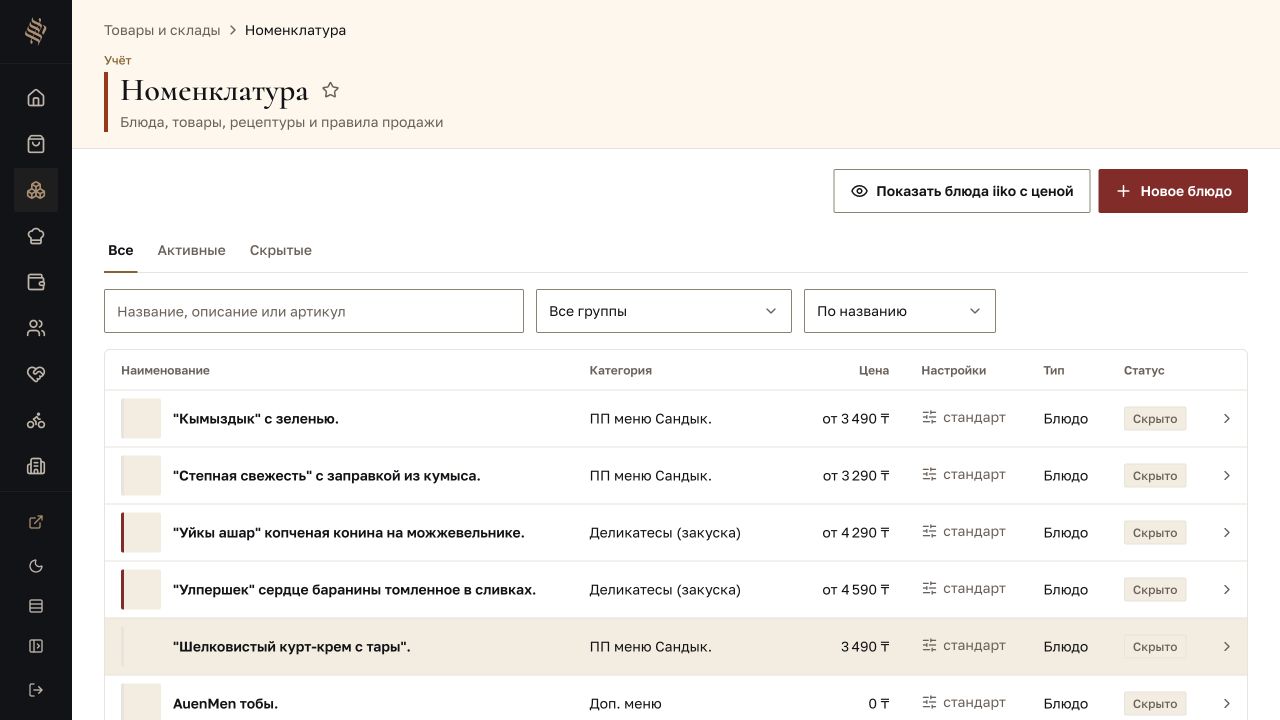Viewport: 1280px width, 720px height.
Task: Click the app logo at top of sidebar
Action: [x=36, y=32]
